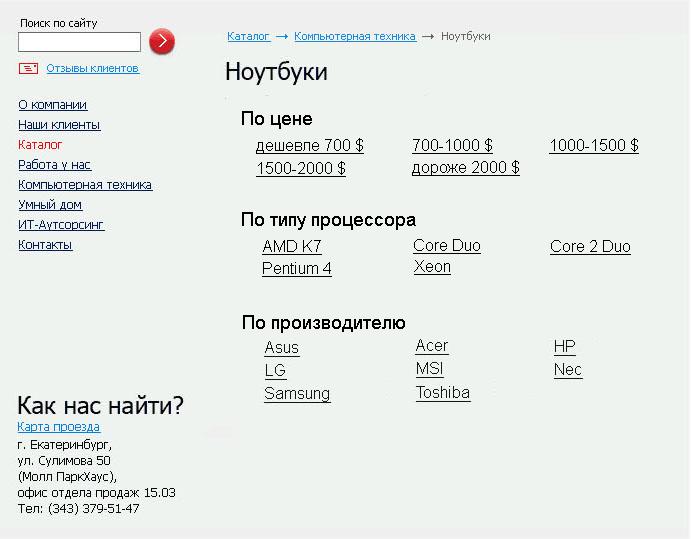Go to Наши клиенты in sidebar
The height and width of the screenshot is (539, 691).
pyautogui.click(x=59, y=125)
